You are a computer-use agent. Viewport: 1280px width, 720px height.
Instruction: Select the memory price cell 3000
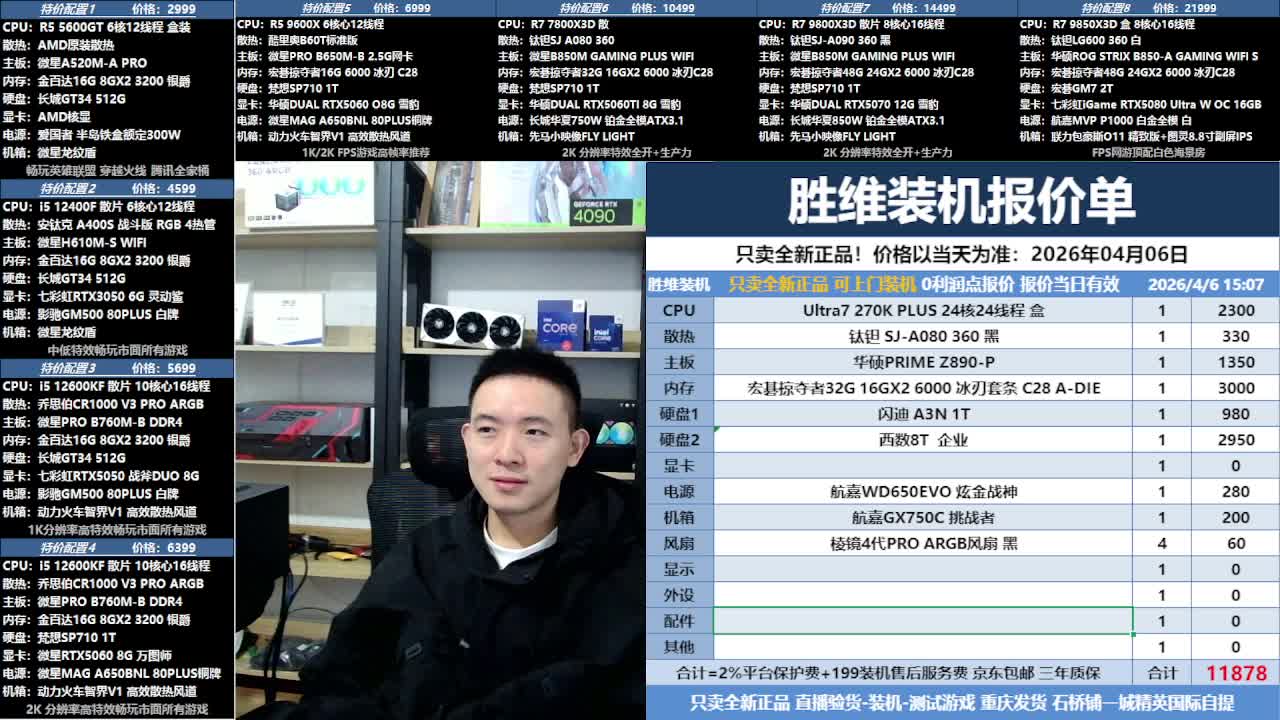(x=1235, y=388)
